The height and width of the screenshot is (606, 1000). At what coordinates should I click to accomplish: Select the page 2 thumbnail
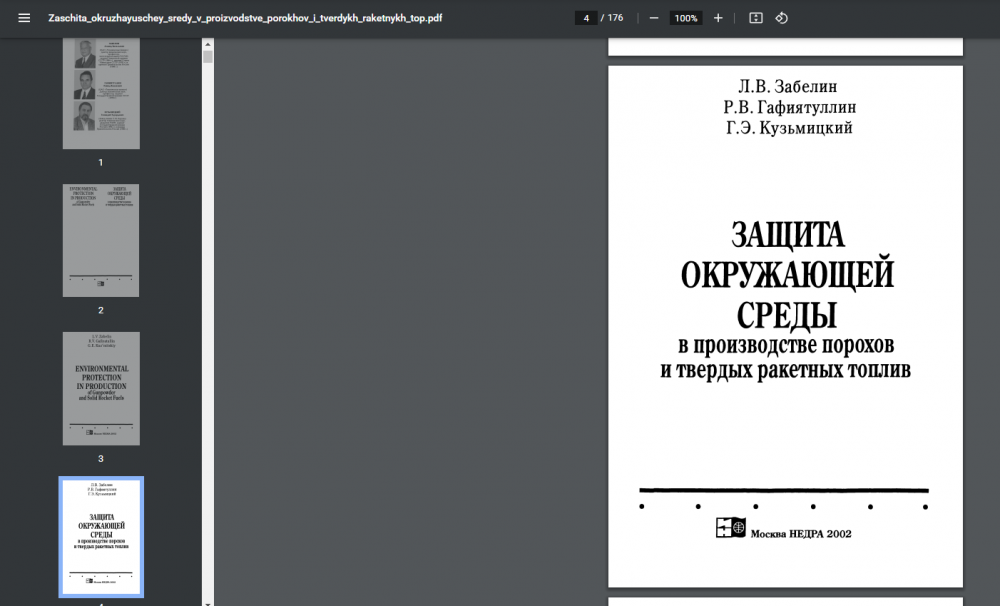pos(101,240)
